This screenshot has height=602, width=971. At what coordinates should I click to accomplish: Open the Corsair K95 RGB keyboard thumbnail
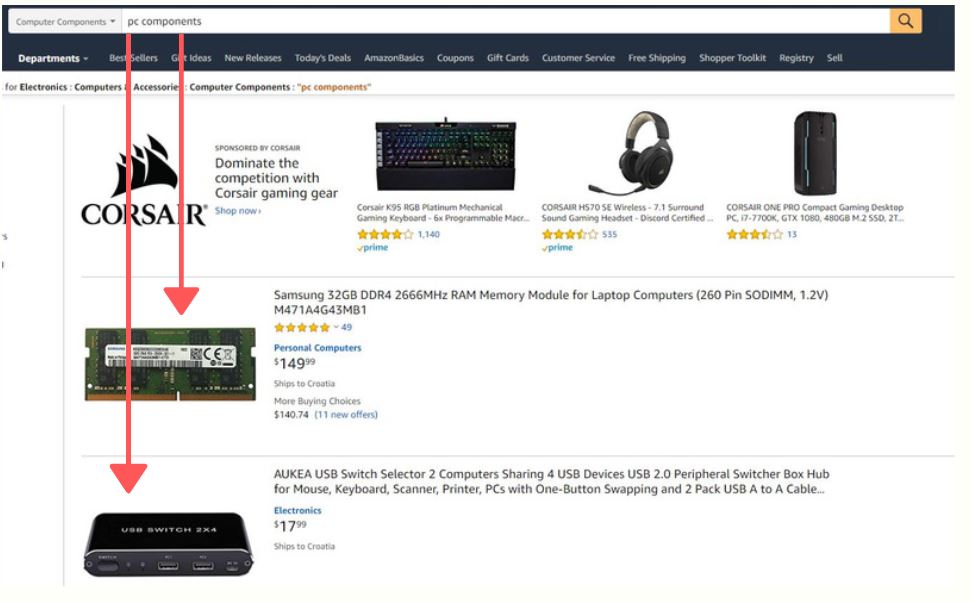point(446,155)
